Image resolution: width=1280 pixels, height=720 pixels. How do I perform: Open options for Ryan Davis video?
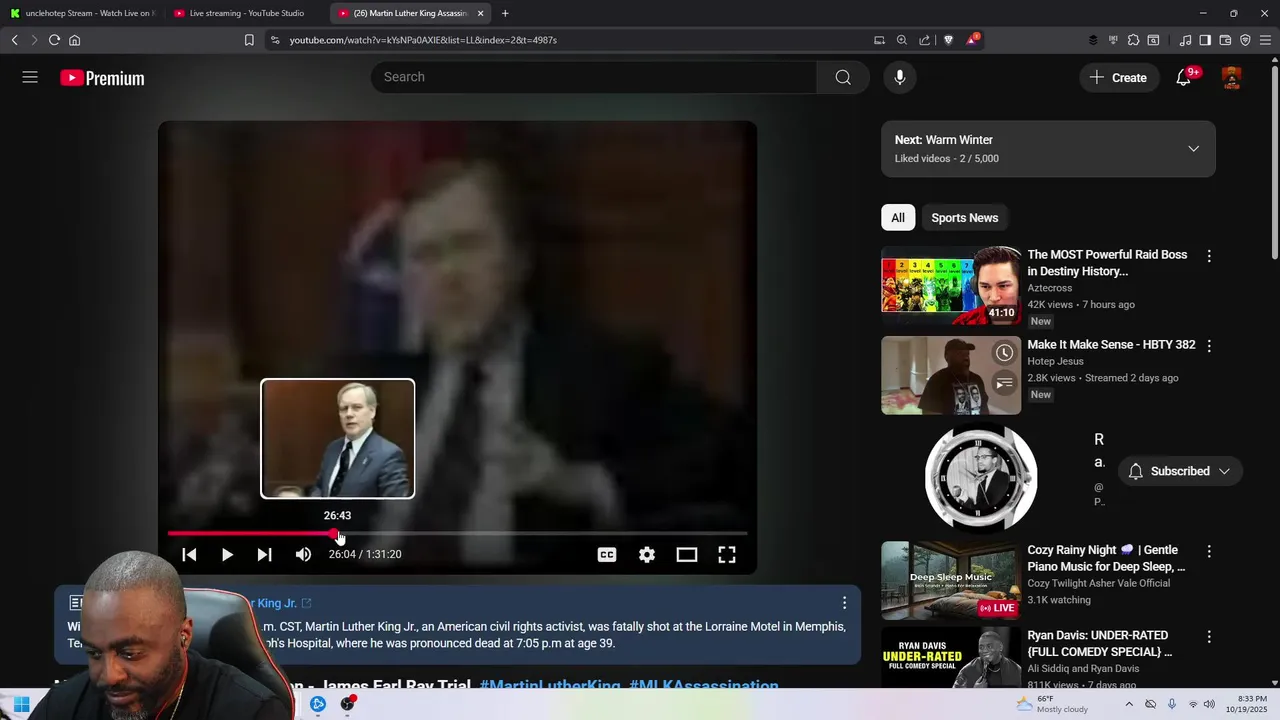pos(1209,637)
